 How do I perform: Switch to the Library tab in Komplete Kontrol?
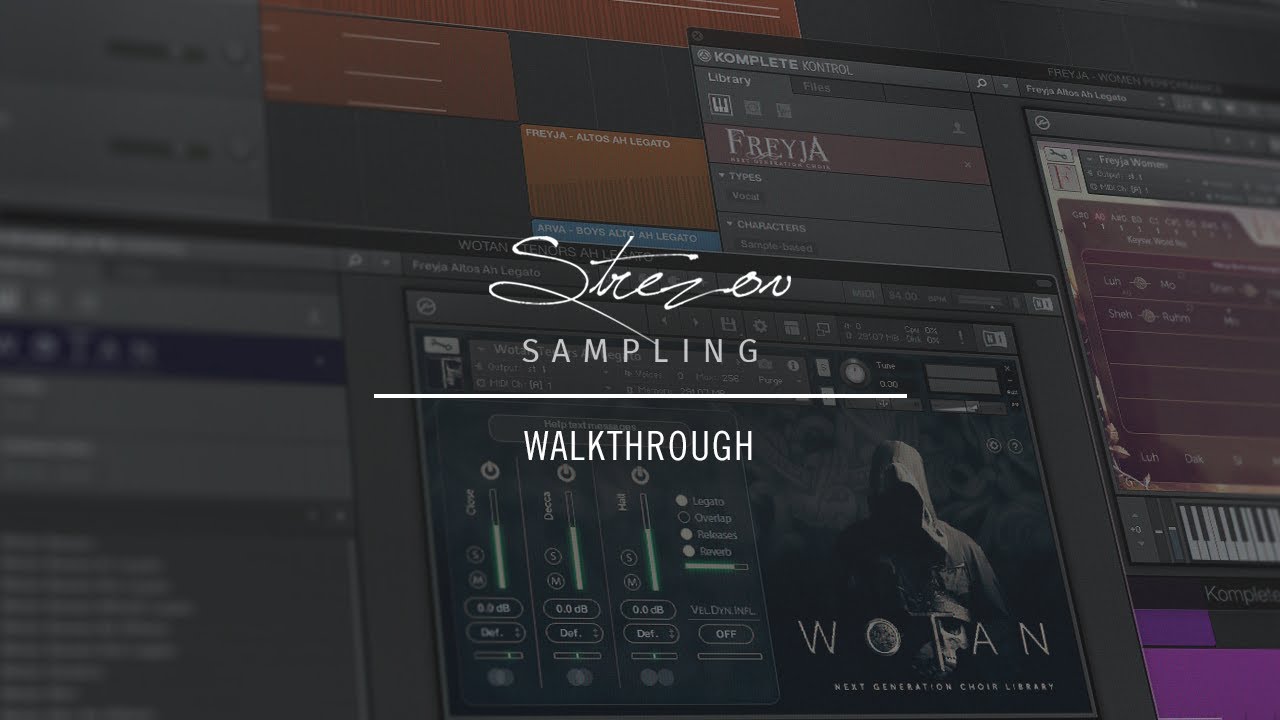[x=729, y=79]
